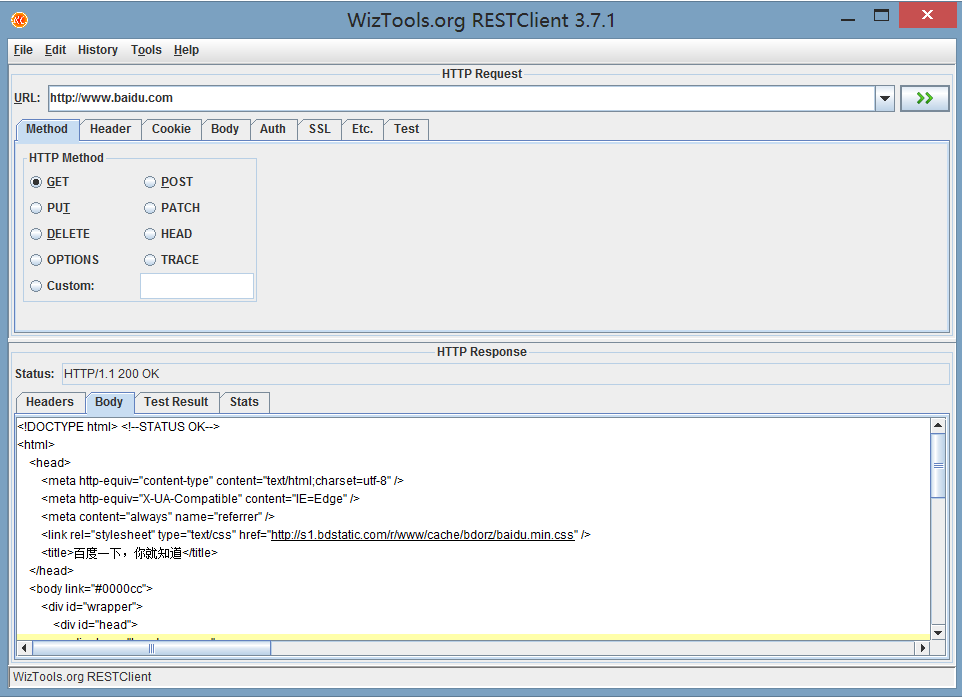Minimize the RESTClient window
Screen dimensions: 962x698
(848, 18)
